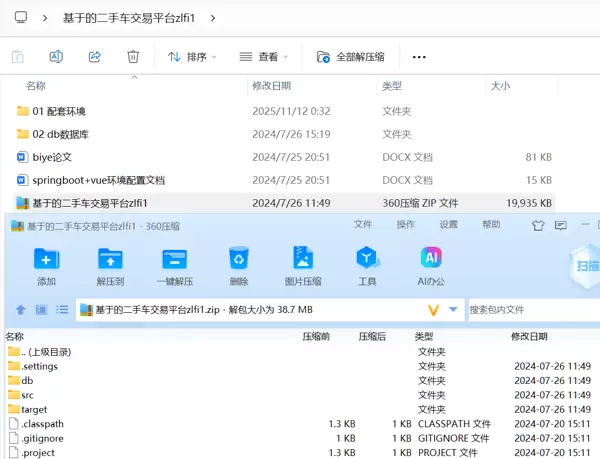This screenshot has width=600, height=459.
Task: Click the Explorer share icon
Action: tap(95, 57)
